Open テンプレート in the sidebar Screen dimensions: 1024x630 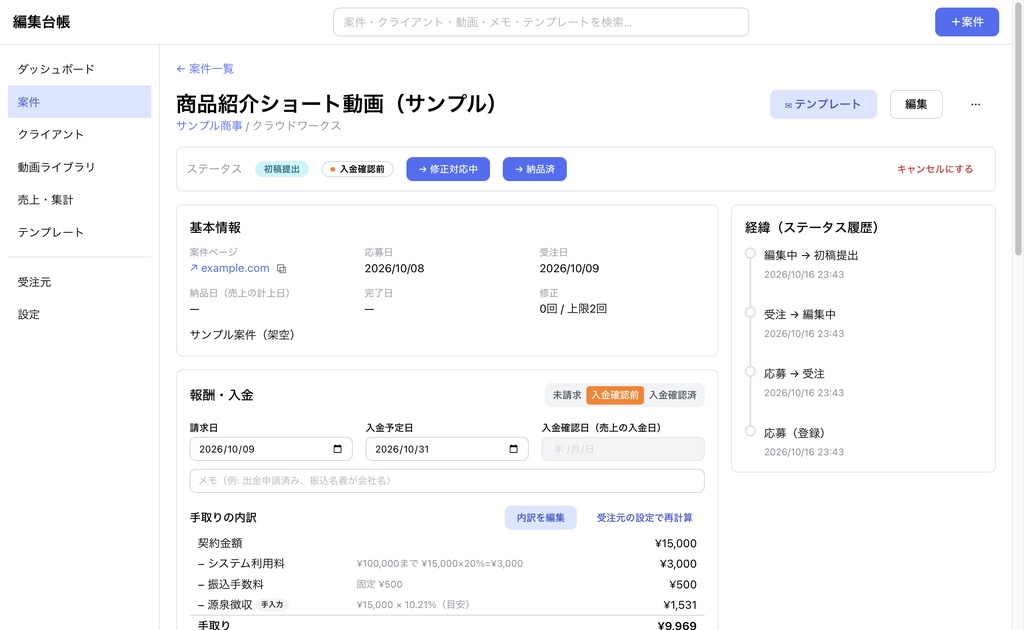click(80, 232)
